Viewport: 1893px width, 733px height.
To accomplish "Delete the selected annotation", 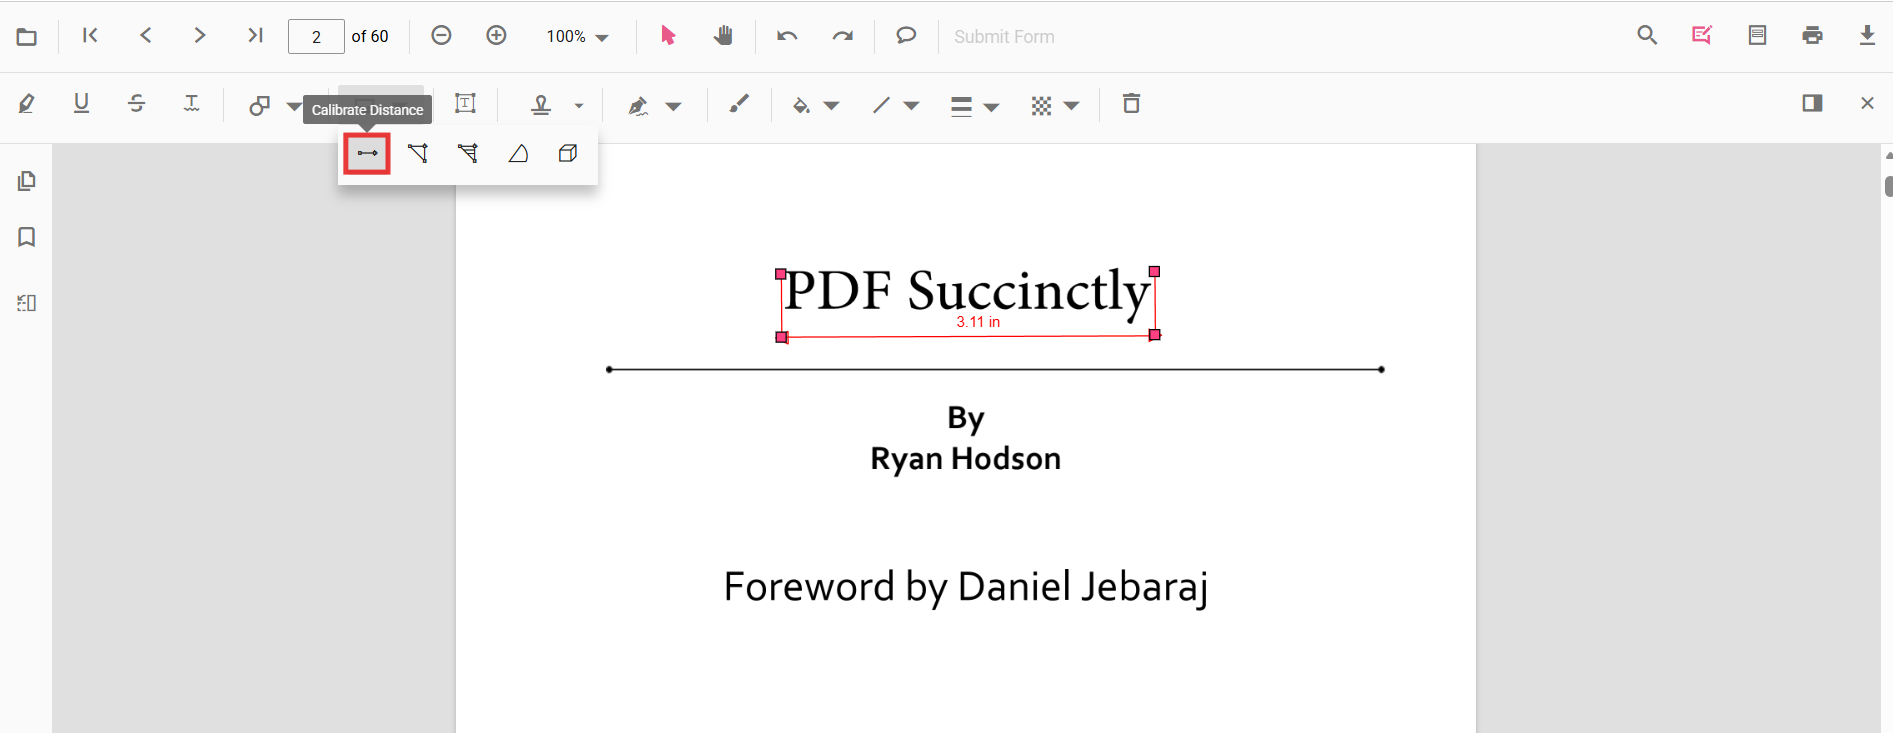I will point(1131,104).
